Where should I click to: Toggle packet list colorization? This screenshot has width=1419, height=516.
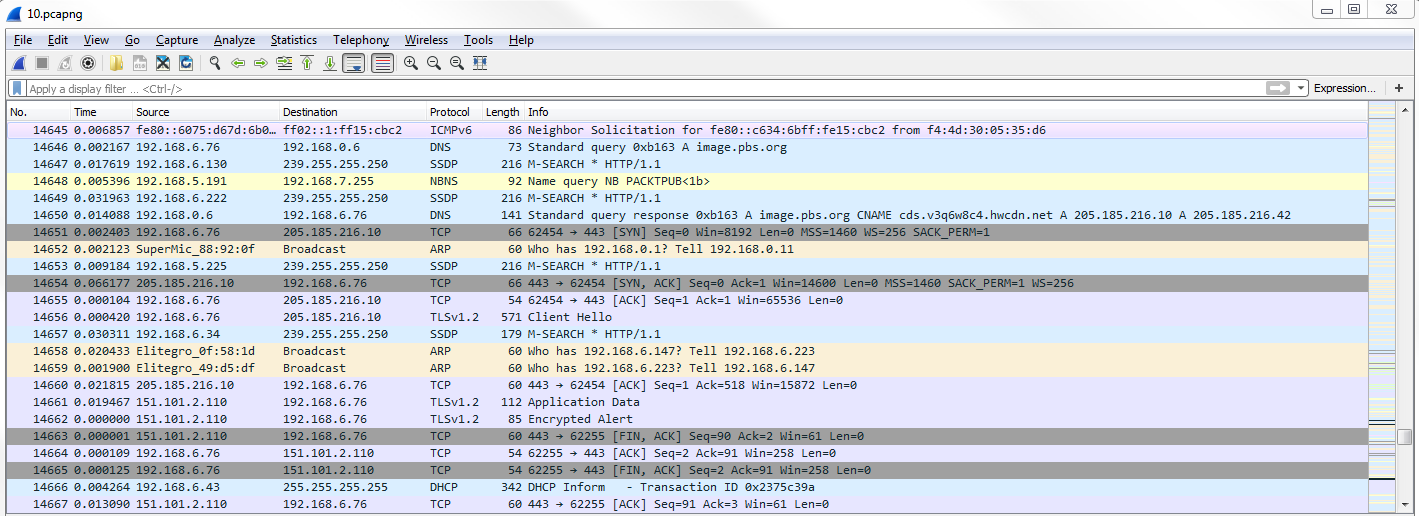[382, 63]
